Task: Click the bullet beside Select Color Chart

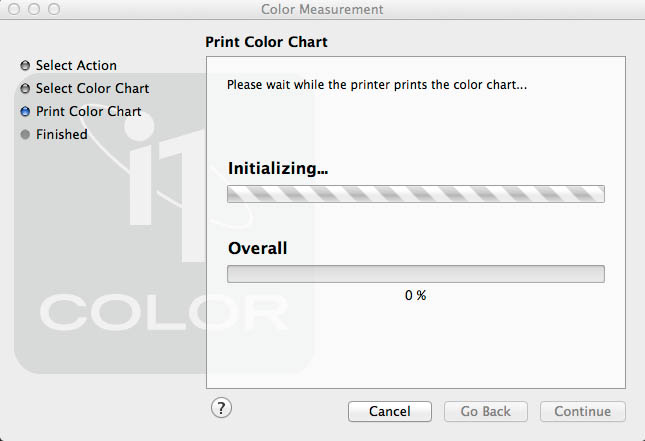Action: click(x=25, y=89)
